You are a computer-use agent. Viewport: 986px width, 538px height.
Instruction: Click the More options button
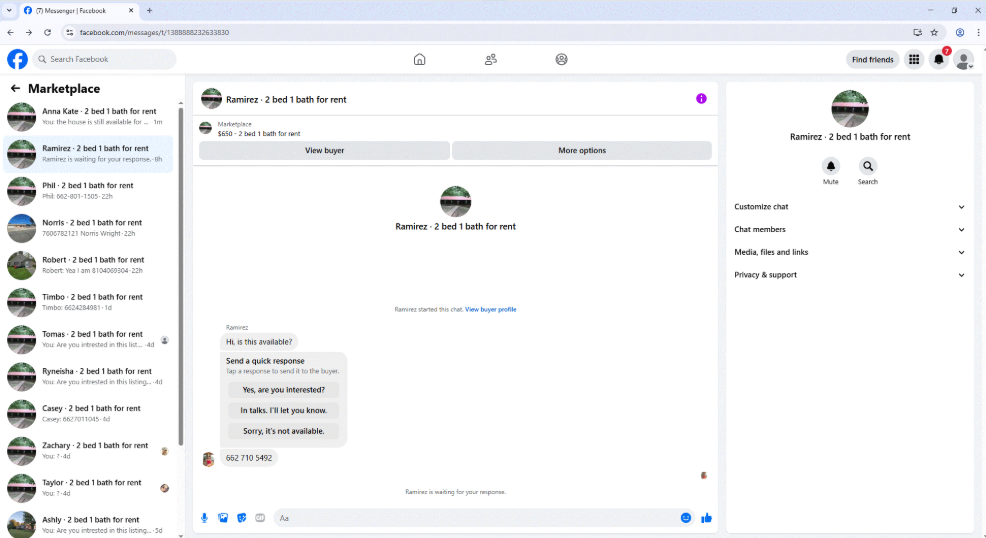point(582,150)
